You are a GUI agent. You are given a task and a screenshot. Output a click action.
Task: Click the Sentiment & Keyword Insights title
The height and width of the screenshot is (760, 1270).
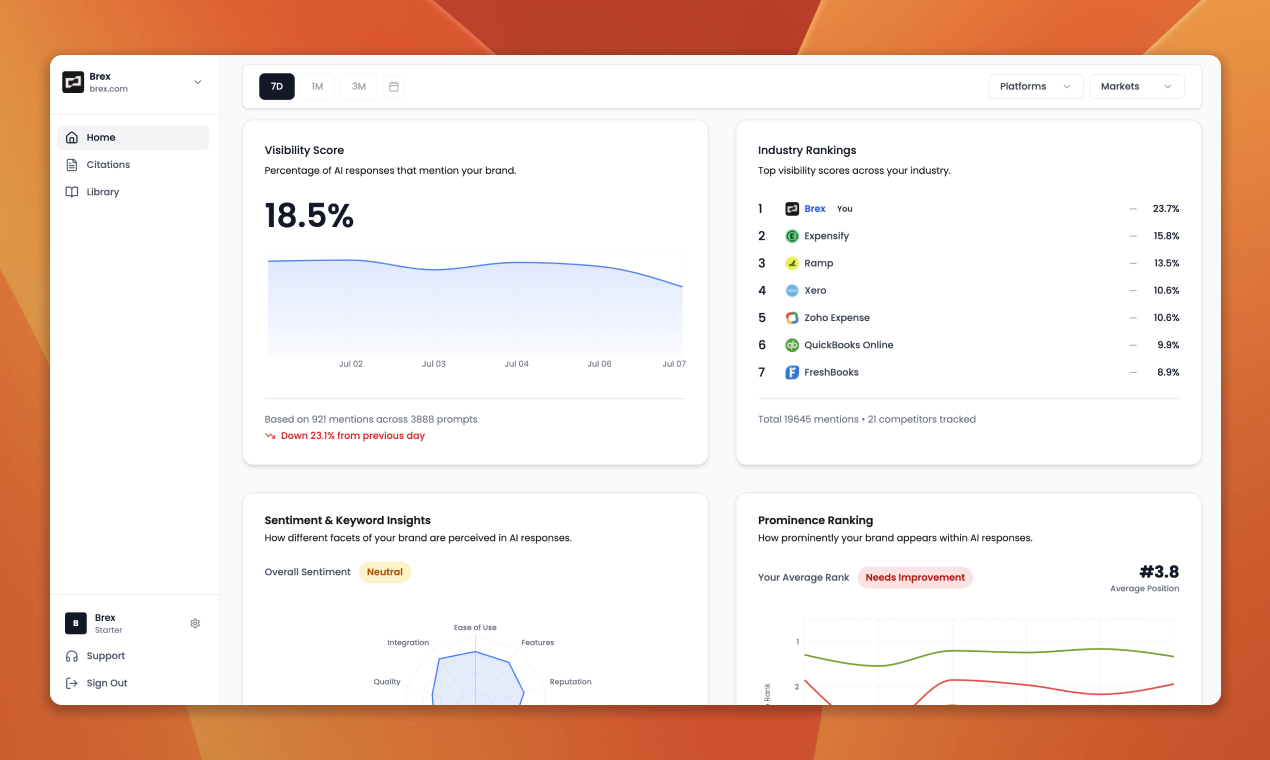[x=348, y=520]
